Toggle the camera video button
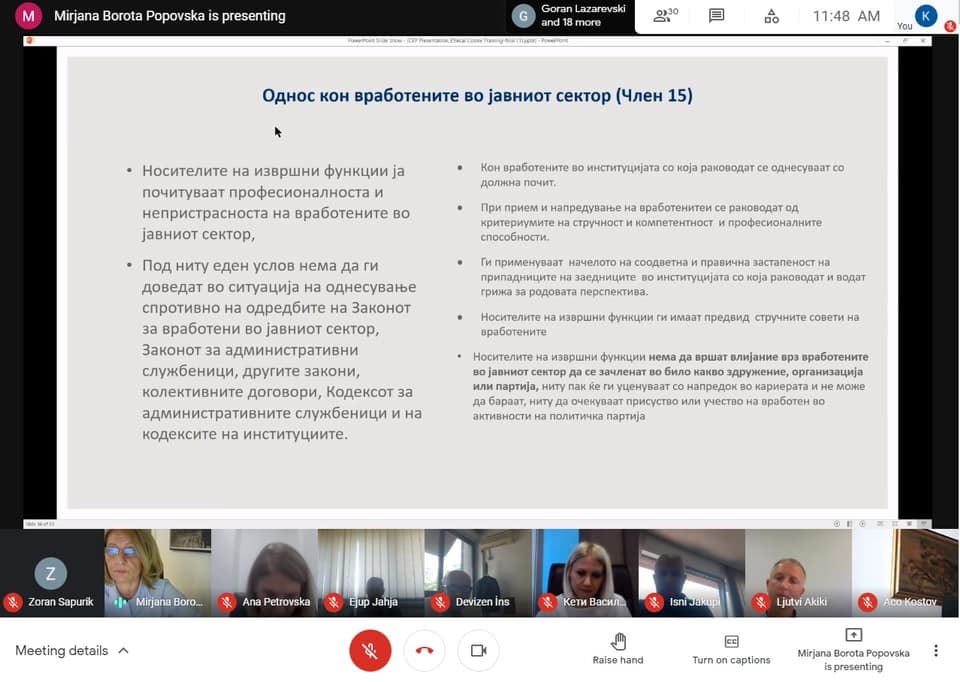This screenshot has height=682, width=960. 478,651
